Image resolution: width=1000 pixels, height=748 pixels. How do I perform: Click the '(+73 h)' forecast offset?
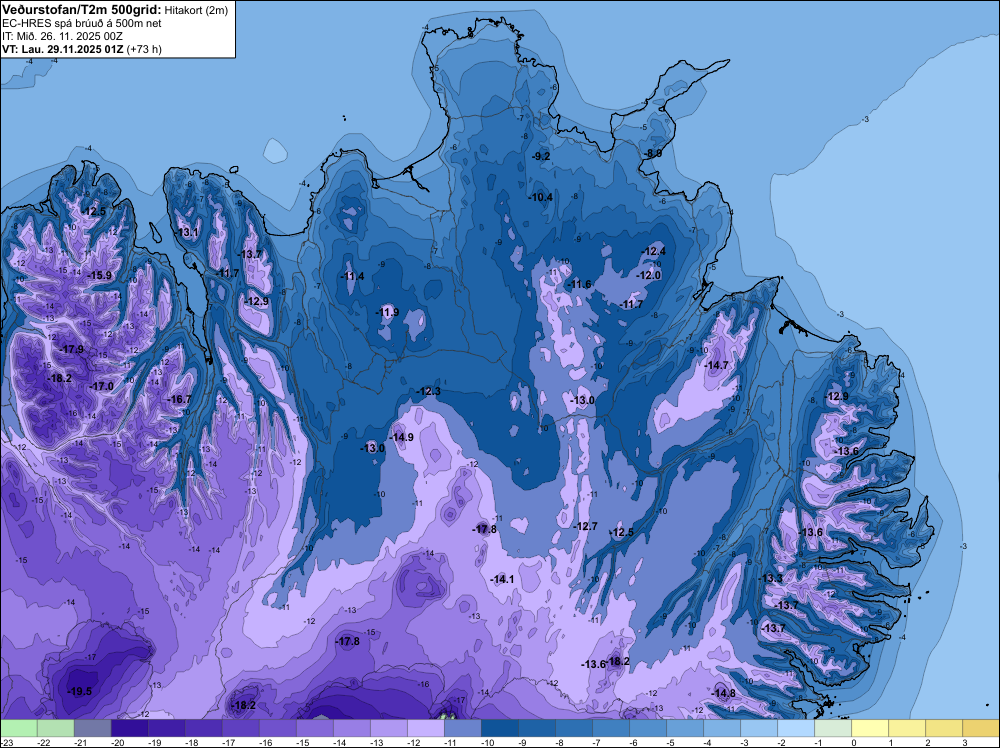click(143, 49)
